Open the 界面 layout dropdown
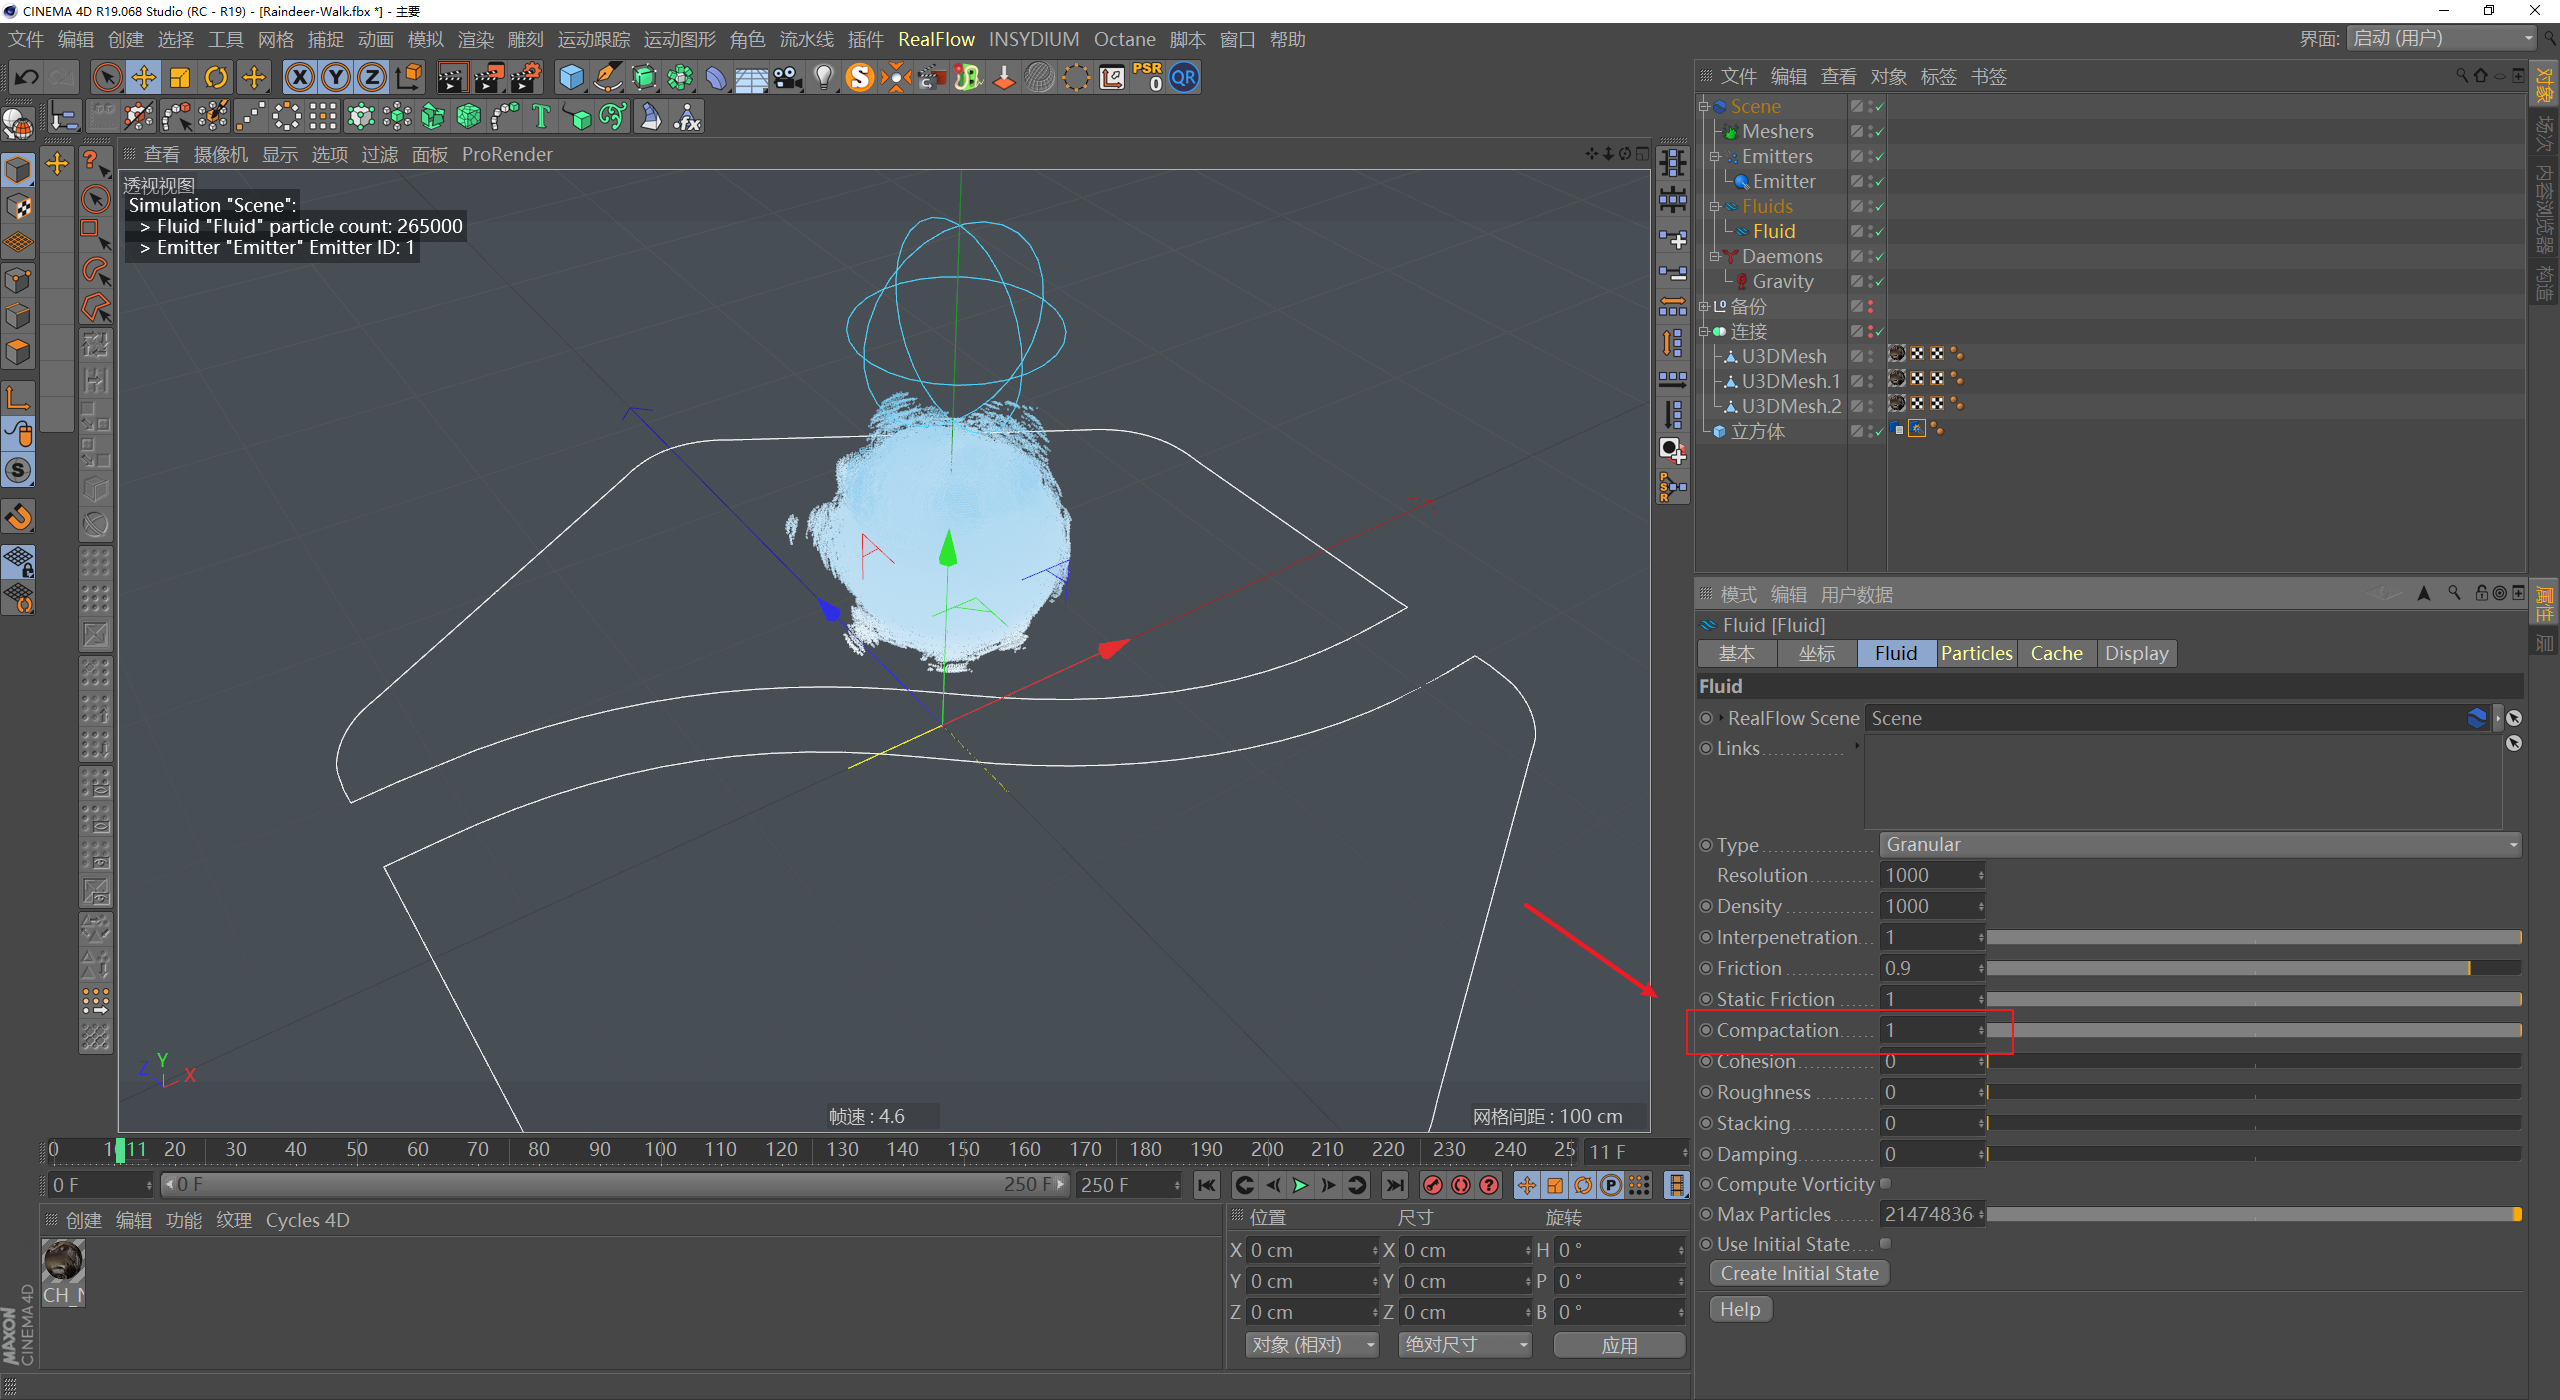The width and height of the screenshot is (2560, 1400). 2442,39
